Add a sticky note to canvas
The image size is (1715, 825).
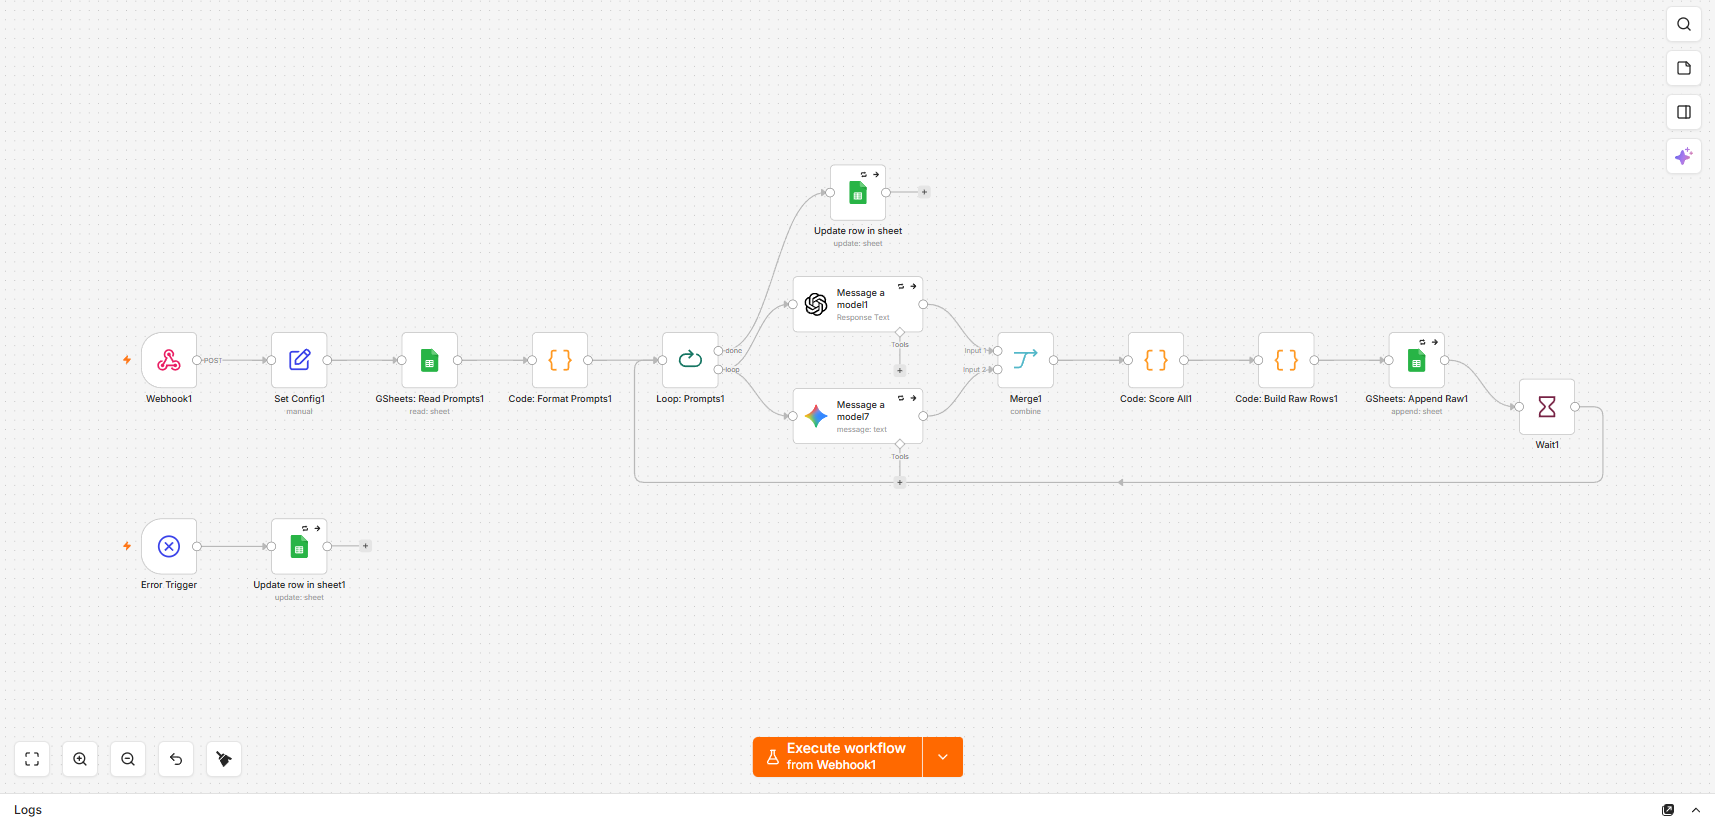(x=1684, y=68)
